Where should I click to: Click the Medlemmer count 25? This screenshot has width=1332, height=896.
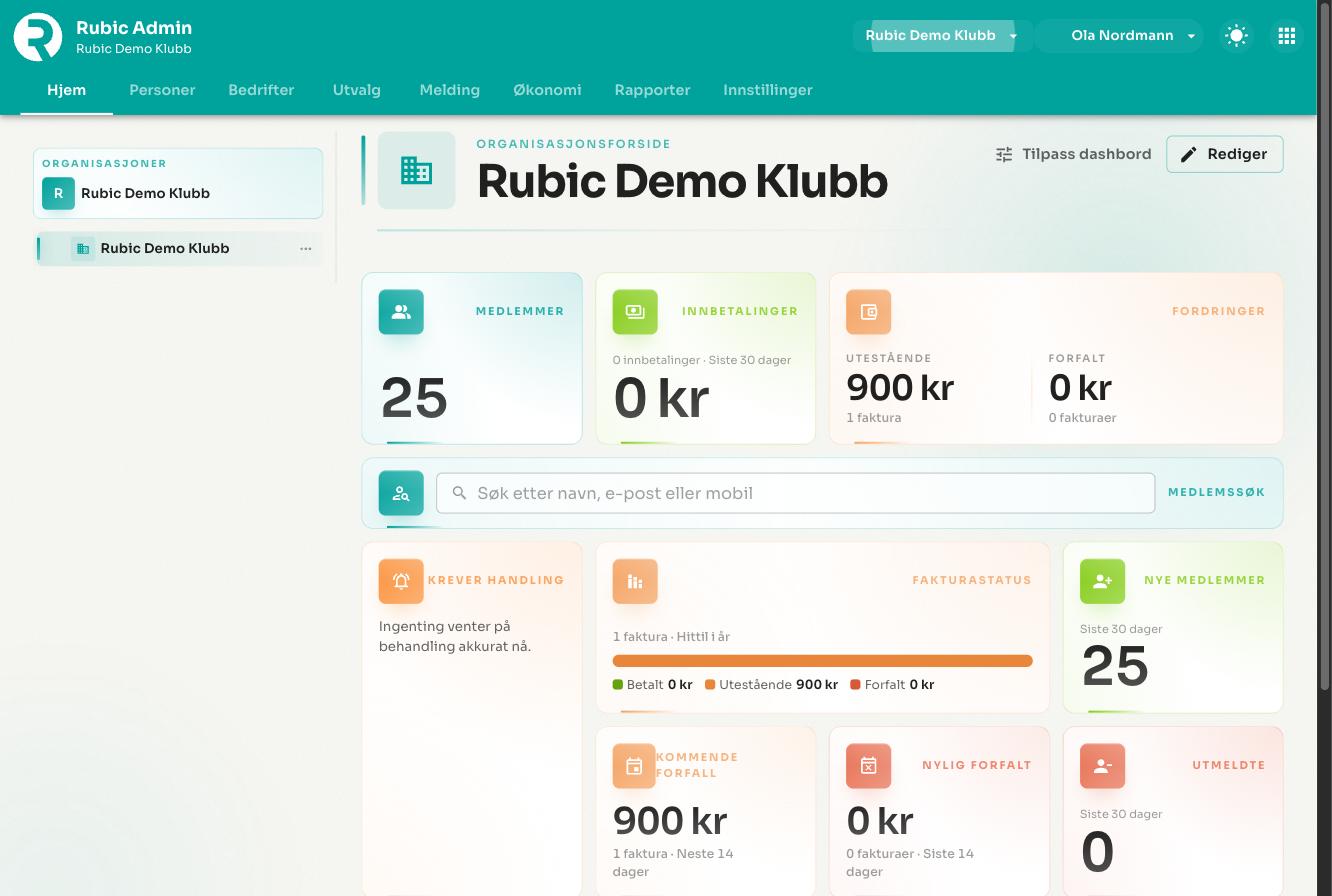414,398
